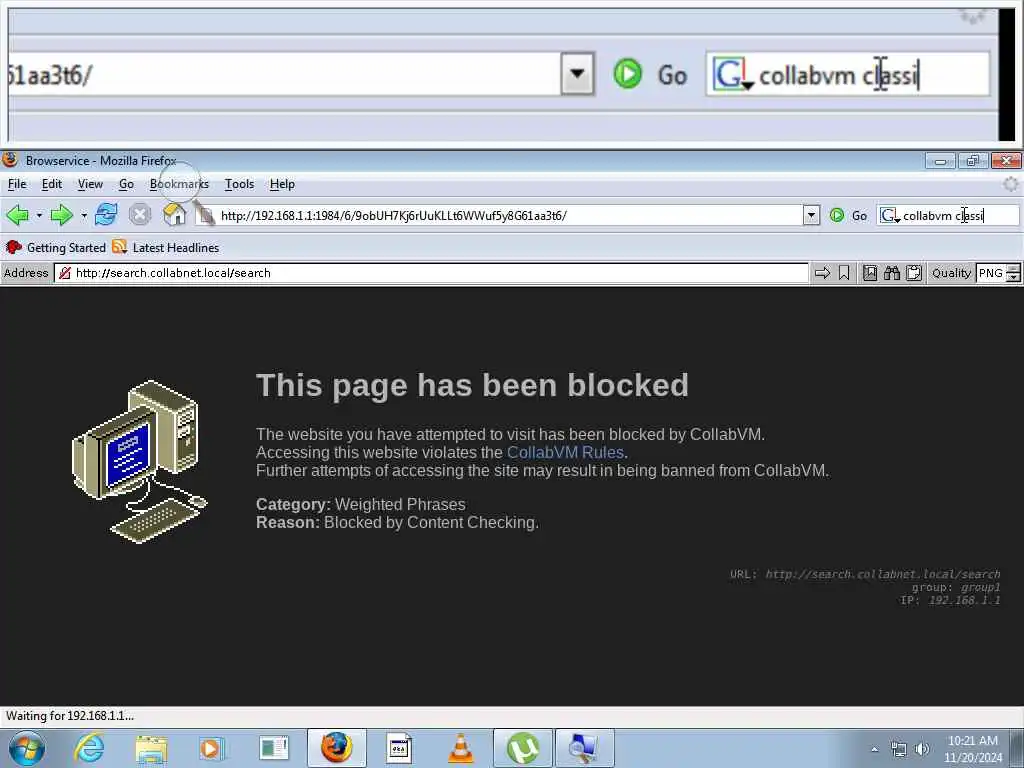Click the Browservice clipboard icon
The width and height of the screenshot is (1024, 768).
(914, 273)
